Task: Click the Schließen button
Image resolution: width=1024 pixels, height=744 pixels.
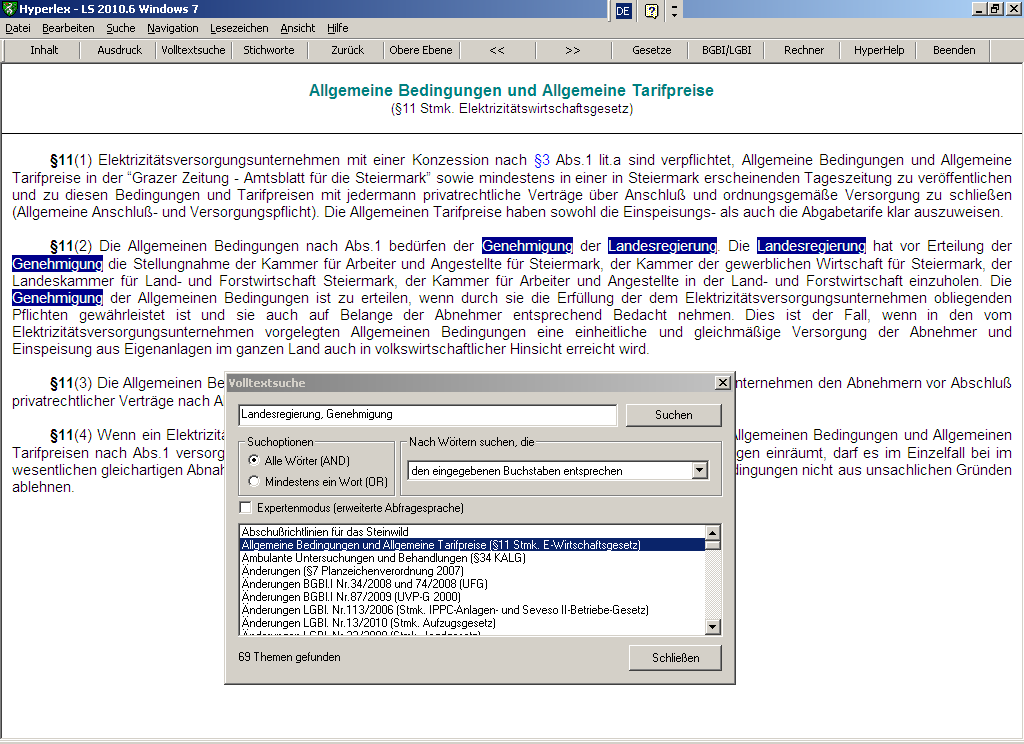Action: coord(675,658)
